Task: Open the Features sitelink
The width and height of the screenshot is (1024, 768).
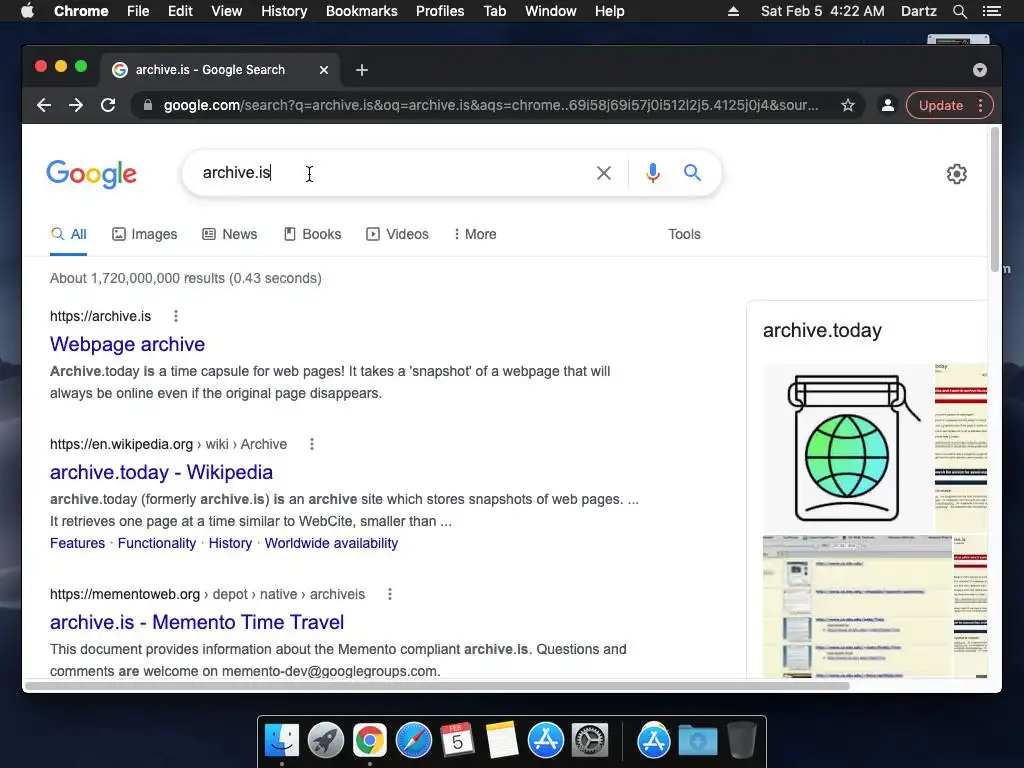Action: 77,543
